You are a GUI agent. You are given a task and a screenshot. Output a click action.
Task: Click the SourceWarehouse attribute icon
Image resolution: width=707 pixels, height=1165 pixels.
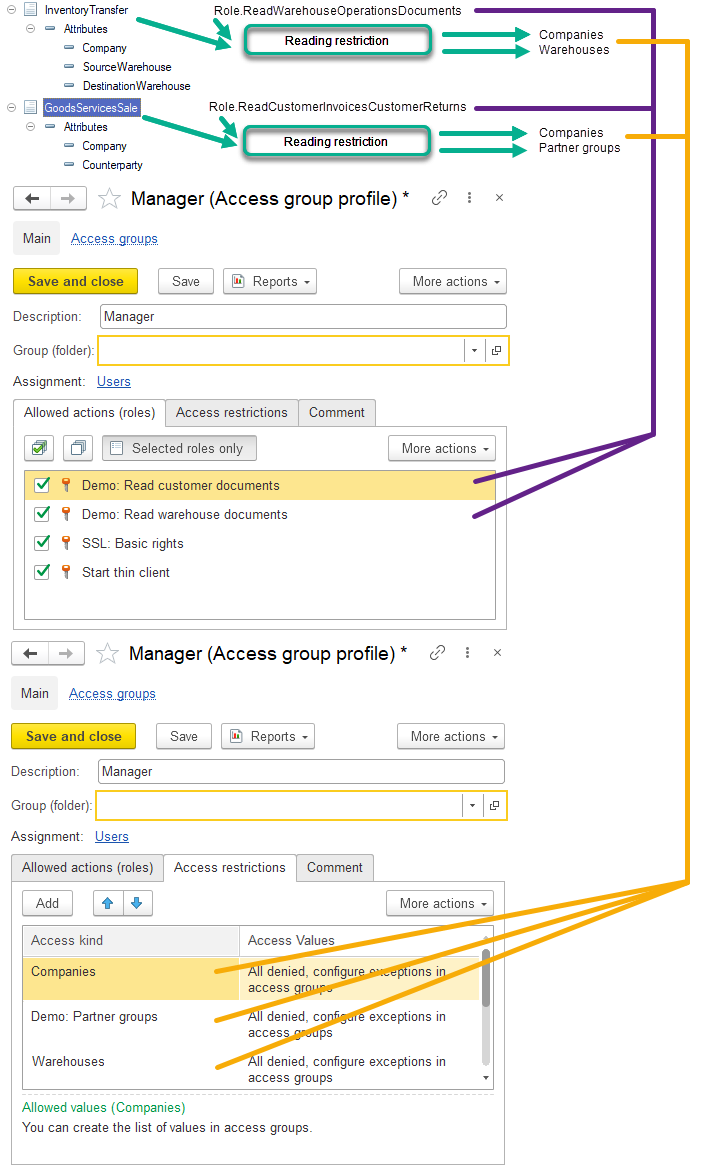[x=69, y=67]
